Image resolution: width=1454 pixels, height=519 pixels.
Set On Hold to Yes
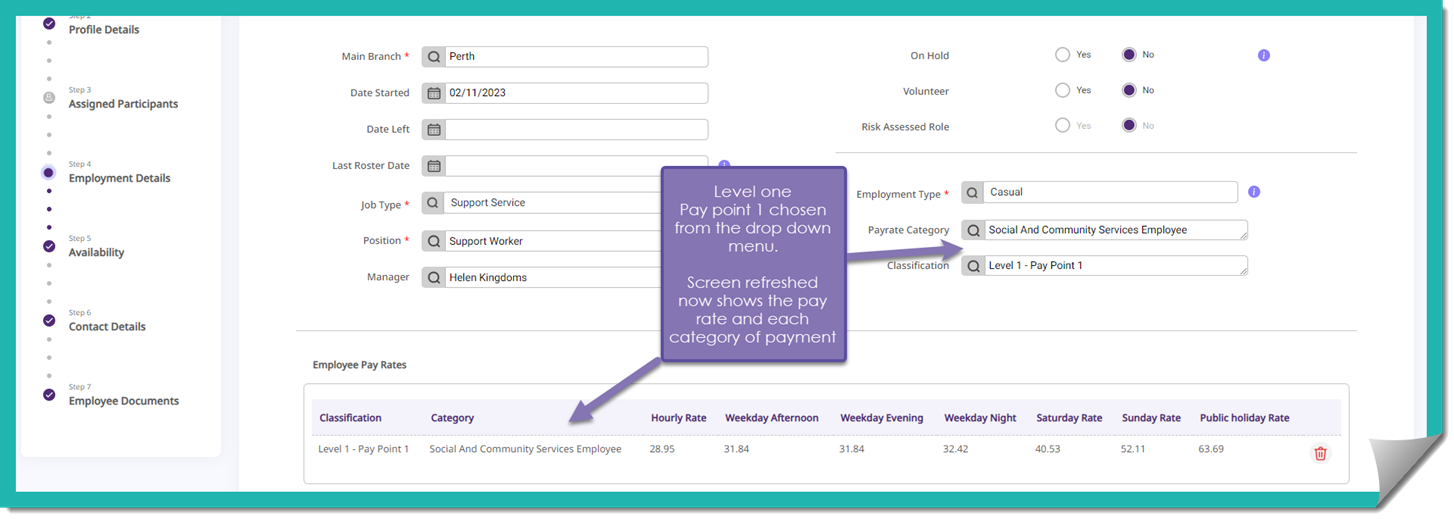pos(1062,55)
